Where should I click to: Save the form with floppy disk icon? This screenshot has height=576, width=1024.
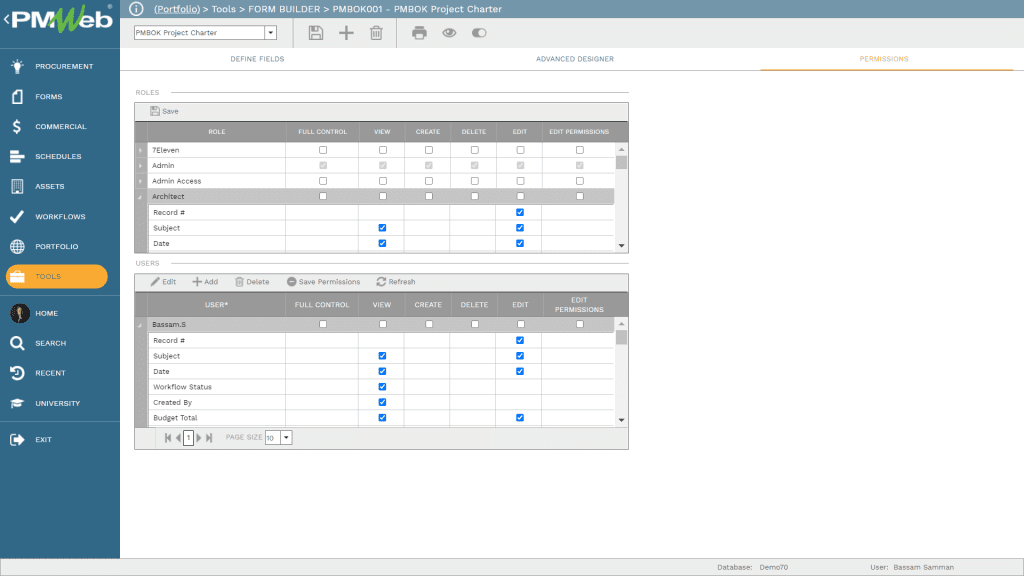[x=316, y=33]
